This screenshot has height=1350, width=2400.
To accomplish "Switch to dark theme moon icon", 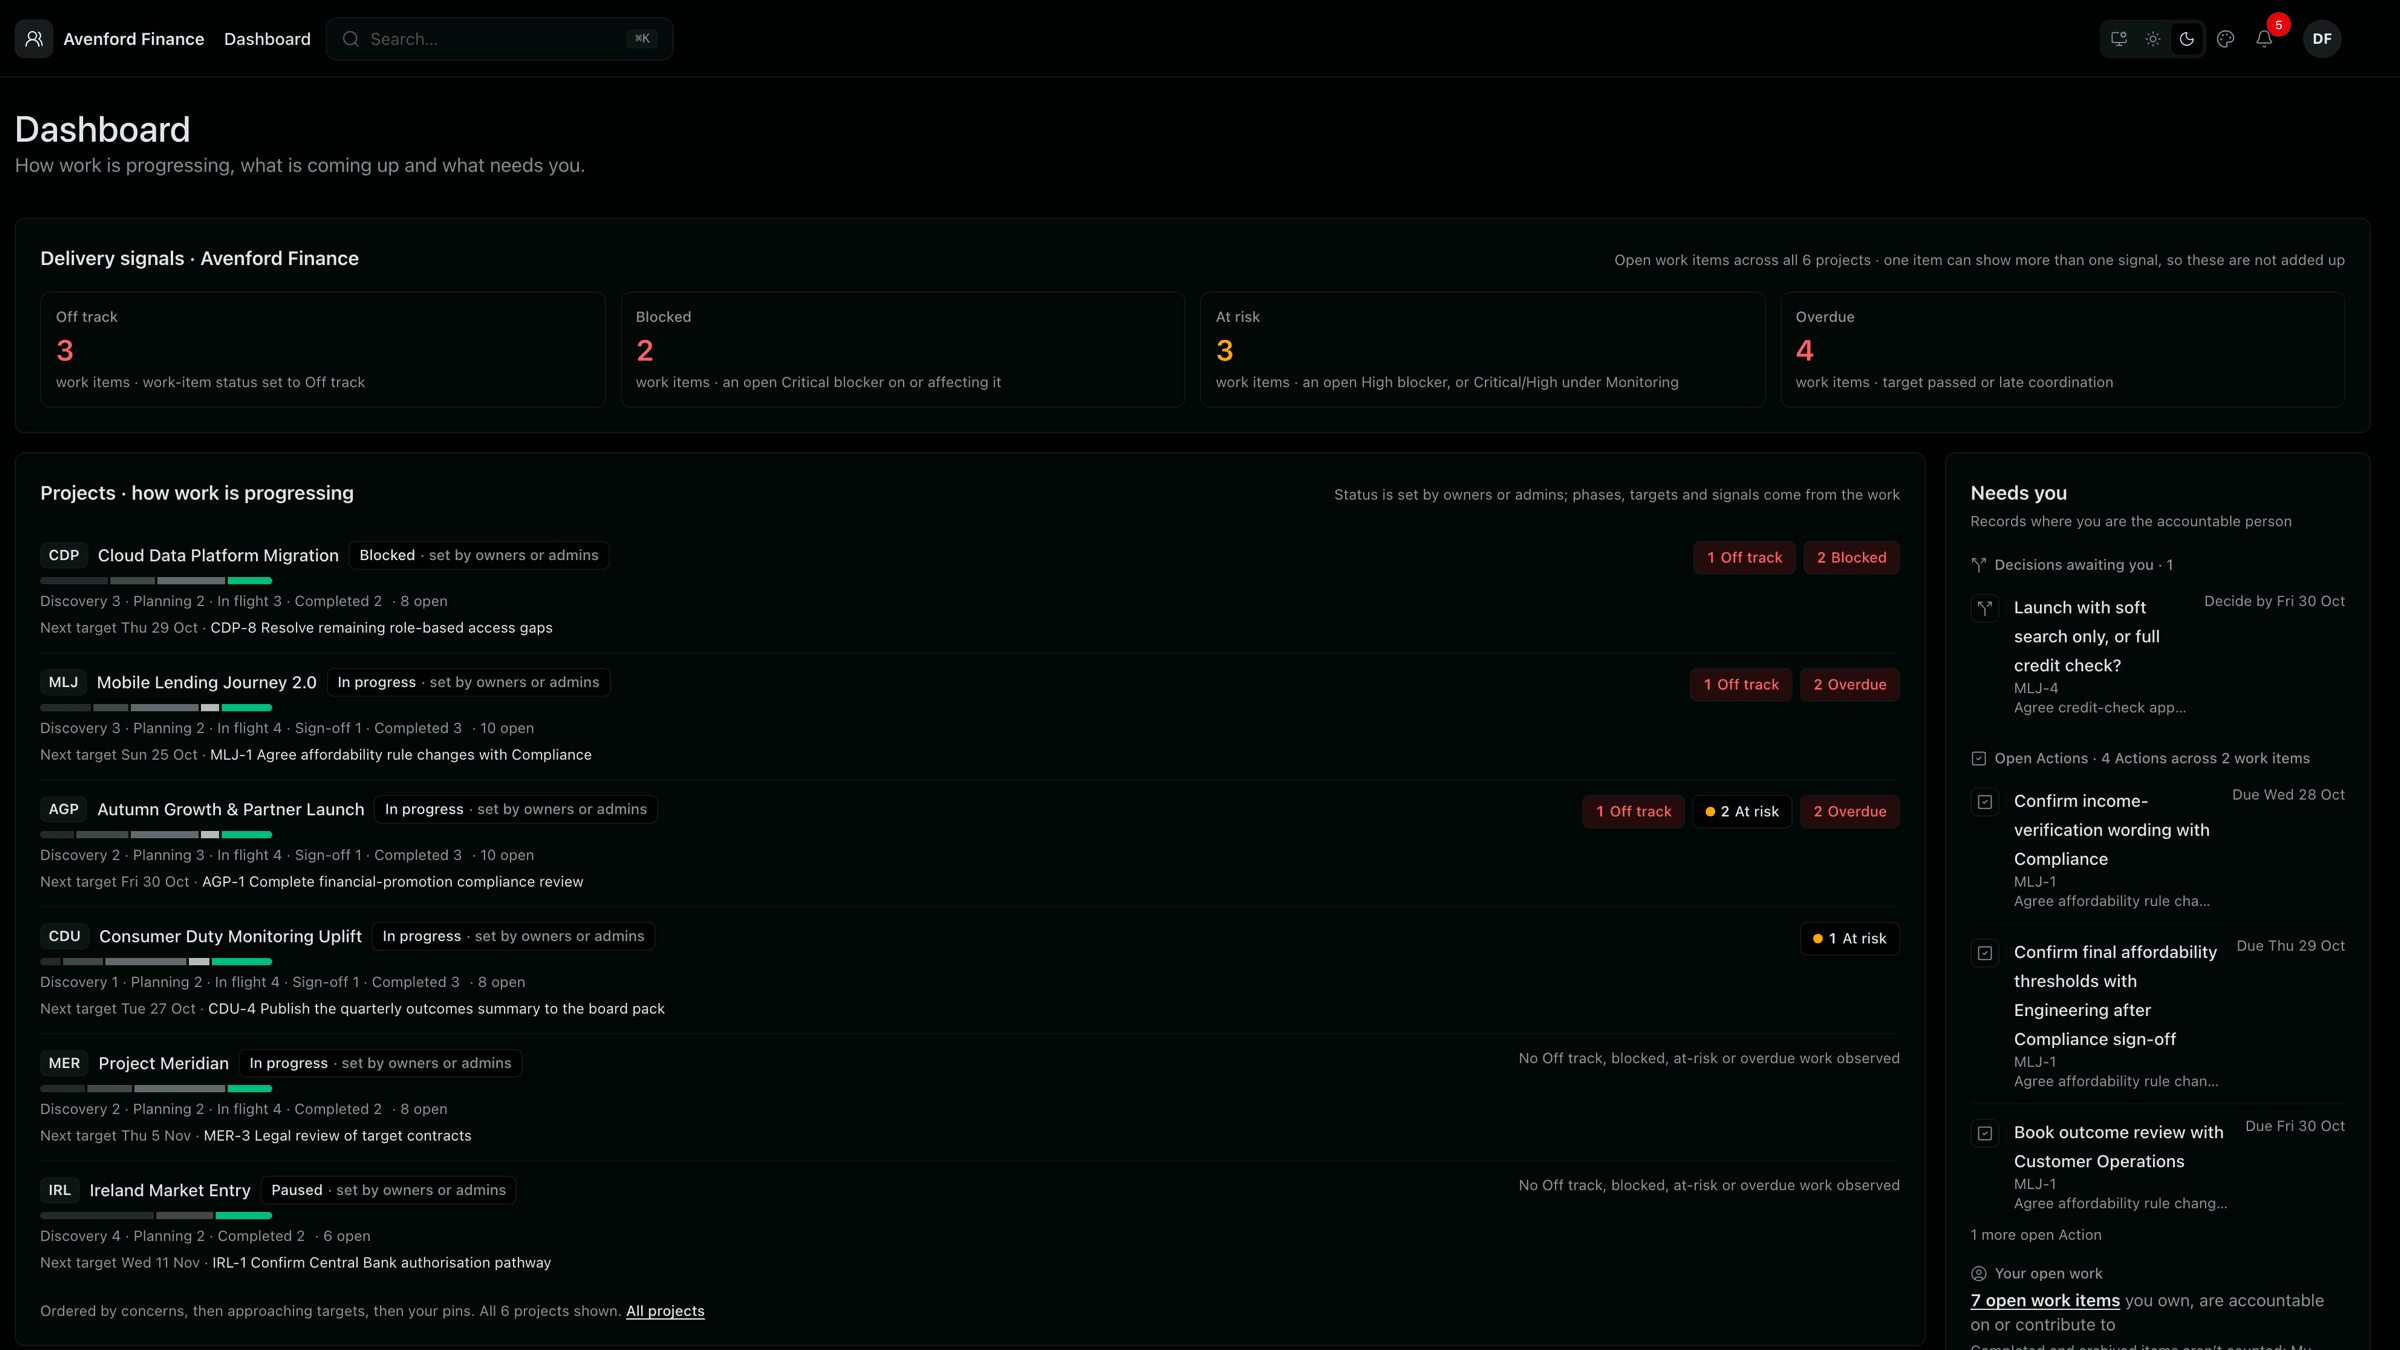I will [2187, 39].
